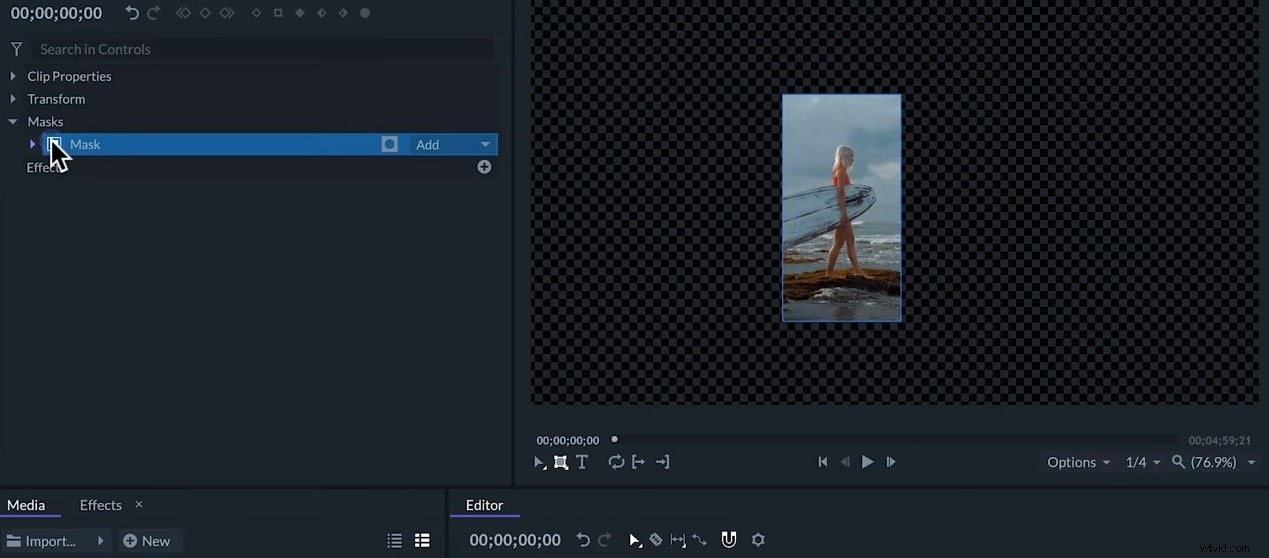
Task: Switch to the Effects tab
Action: (x=101, y=505)
